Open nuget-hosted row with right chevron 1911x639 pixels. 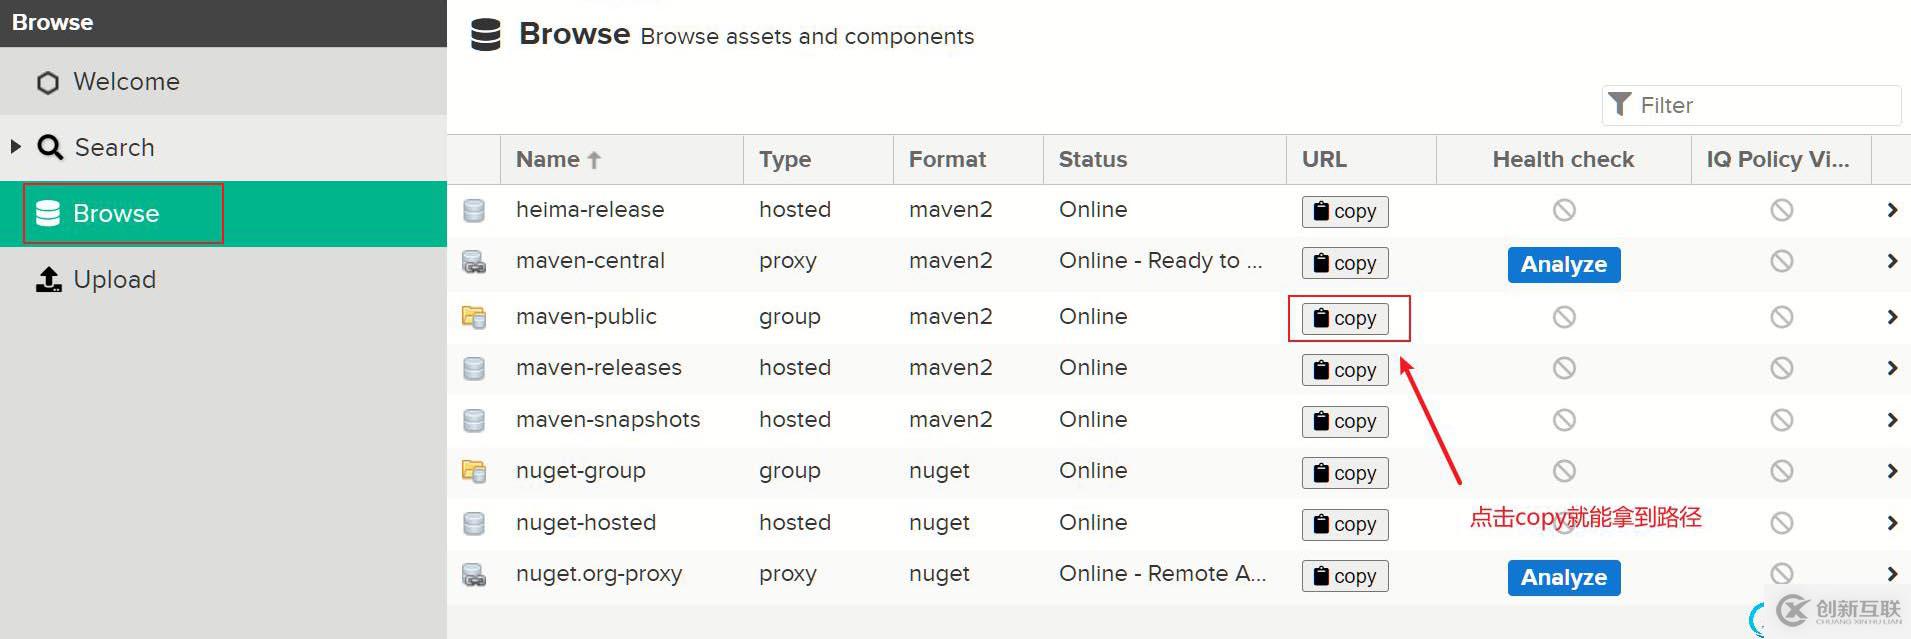[x=1892, y=523]
